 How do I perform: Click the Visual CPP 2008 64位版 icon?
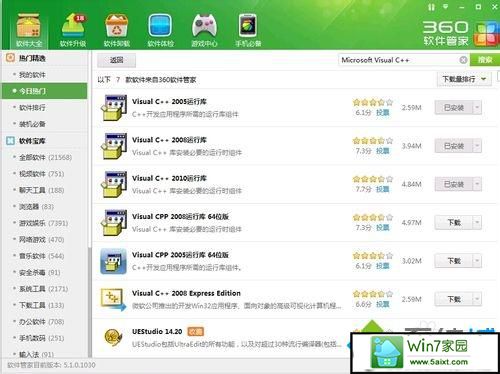point(114,222)
